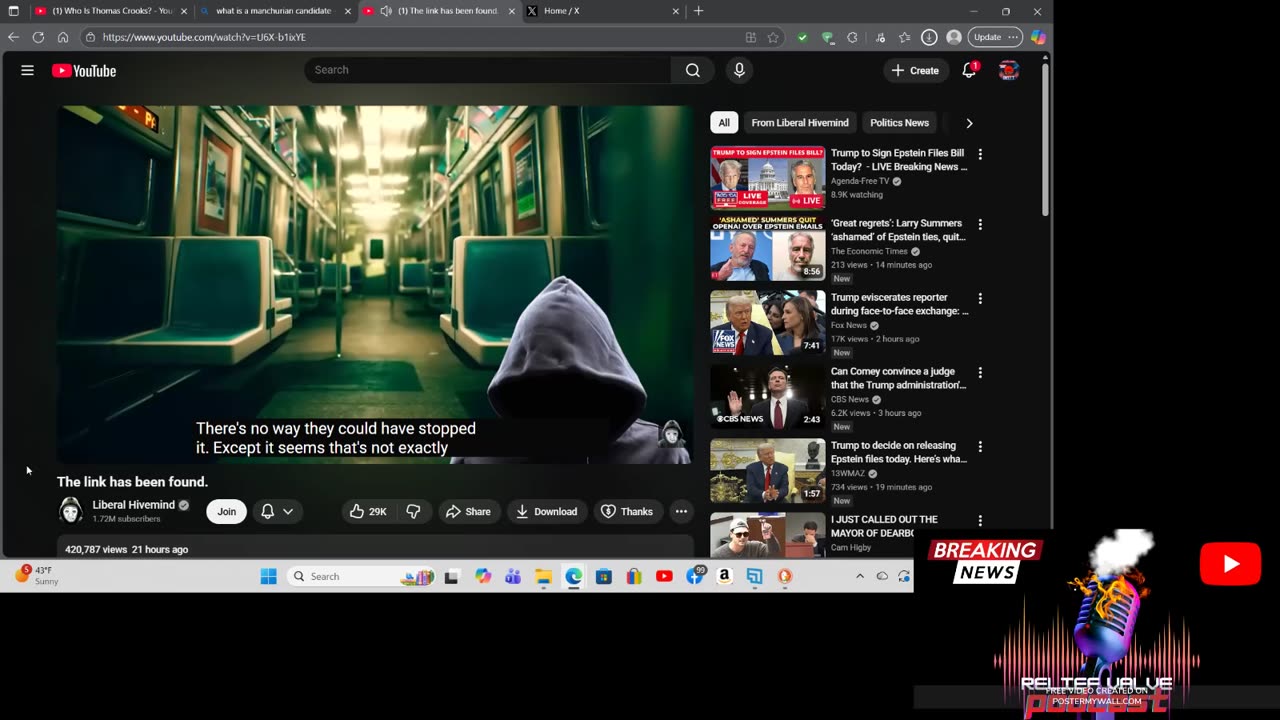The height and width of the screenshot is (720, 1280).
Task: Open Microsoft Store from taskbar
Action: click(x=603, y=576)
